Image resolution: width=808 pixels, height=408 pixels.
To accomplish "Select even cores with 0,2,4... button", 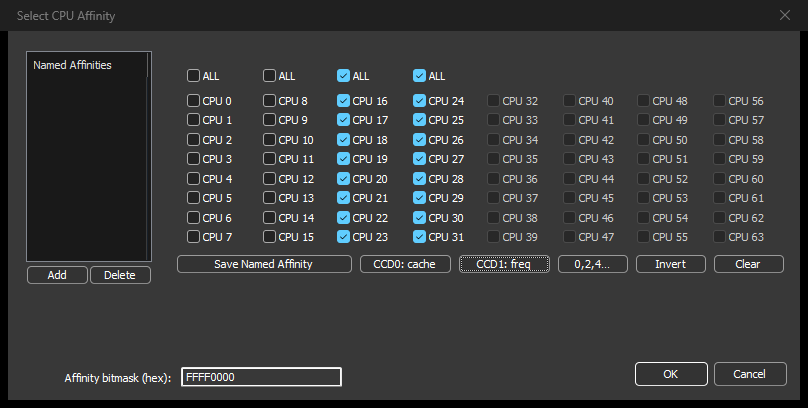I will point(593,264).
